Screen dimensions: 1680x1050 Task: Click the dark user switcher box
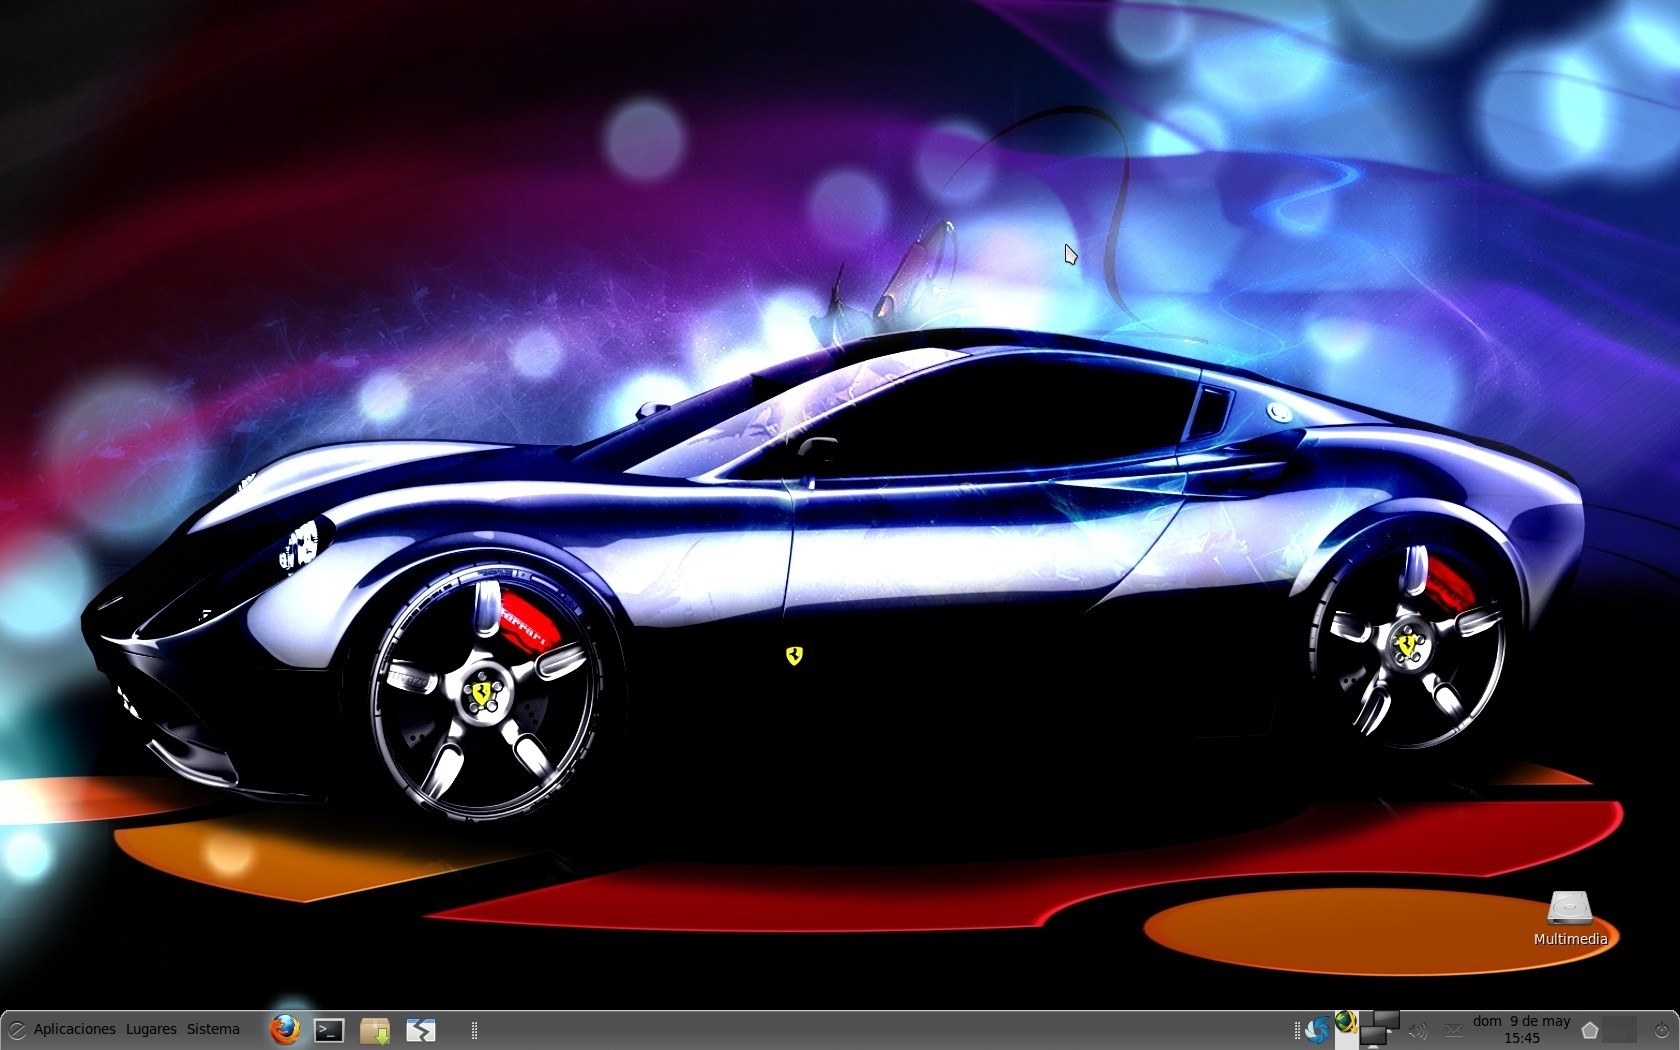[x=1620, y=1029]
